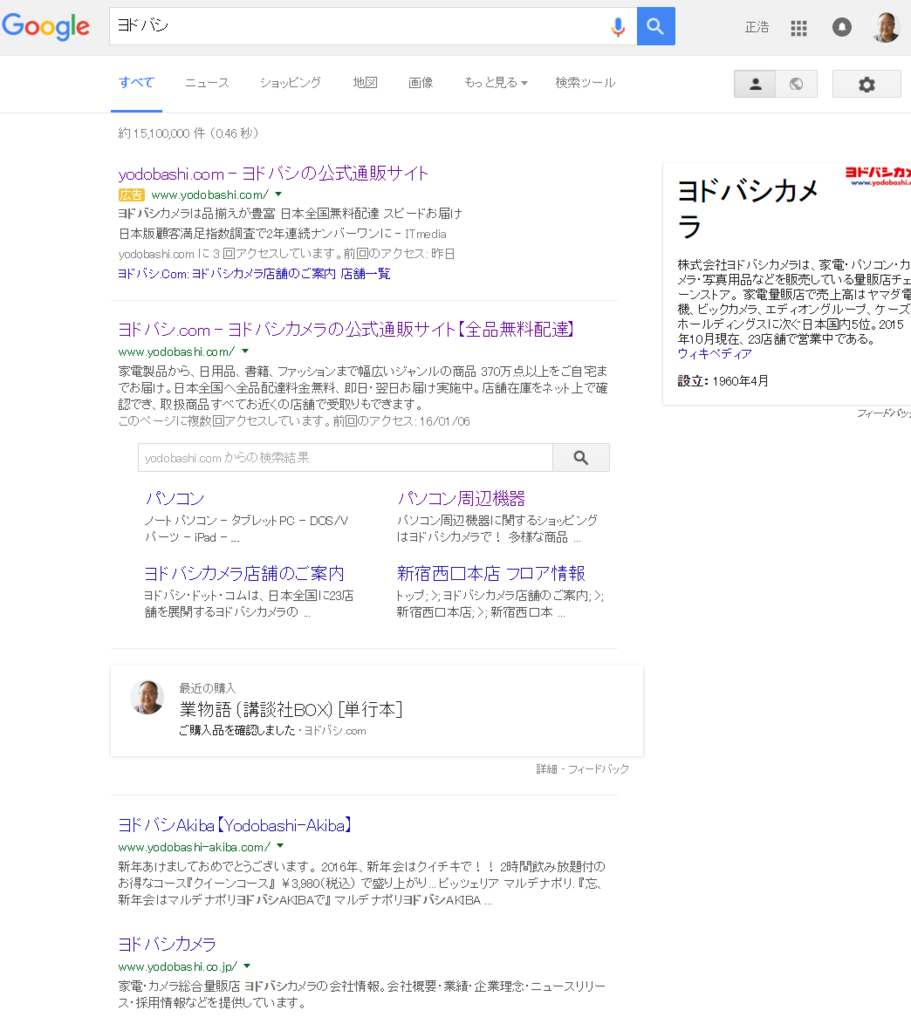Screen dimensions: 911x1024
Task: Click the profile photo in the recent purchase card
Action: click(x=147, y=697)
